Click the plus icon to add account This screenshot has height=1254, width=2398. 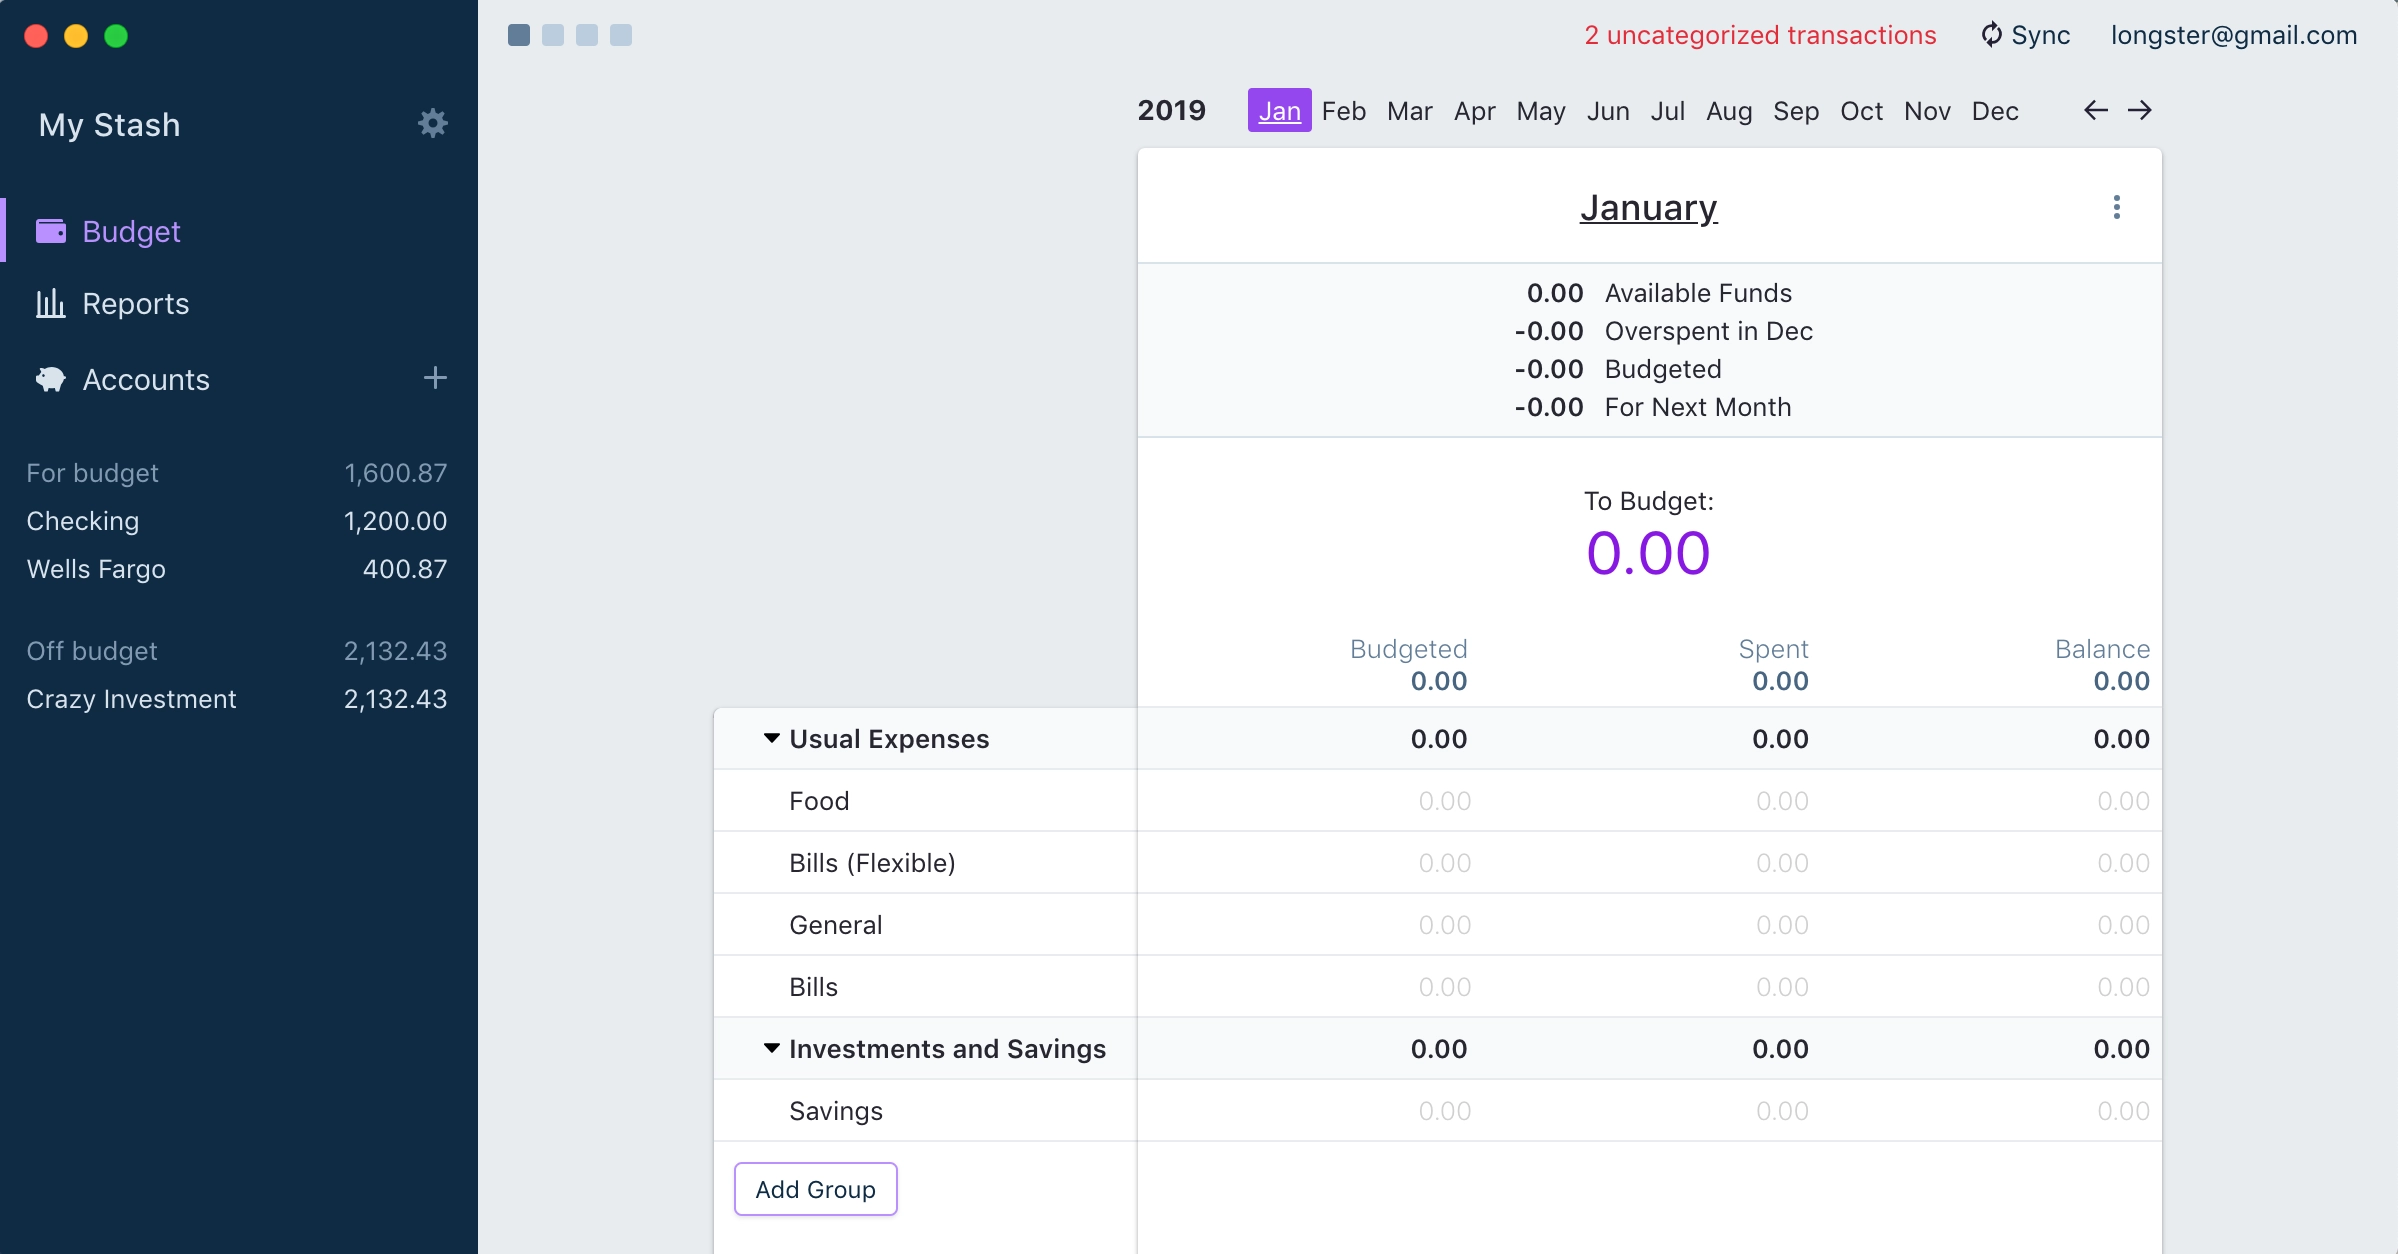click(435, 378)
